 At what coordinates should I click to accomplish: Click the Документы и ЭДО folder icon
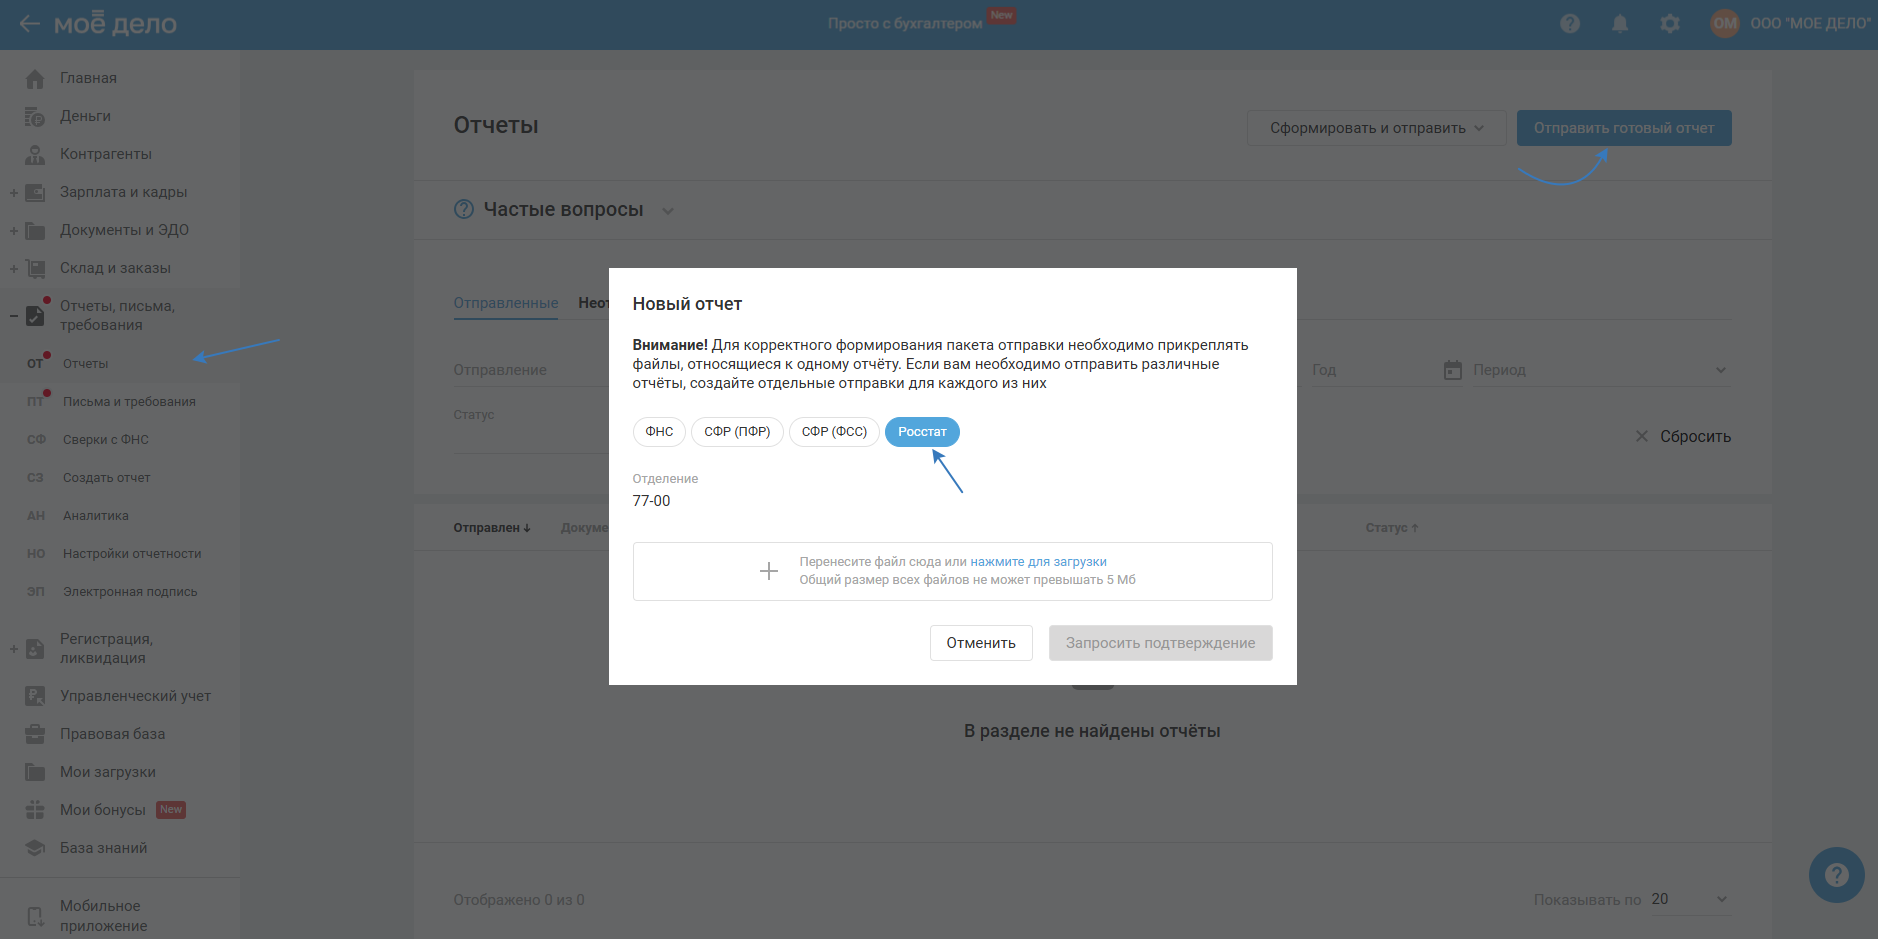[x=35, y=230]
